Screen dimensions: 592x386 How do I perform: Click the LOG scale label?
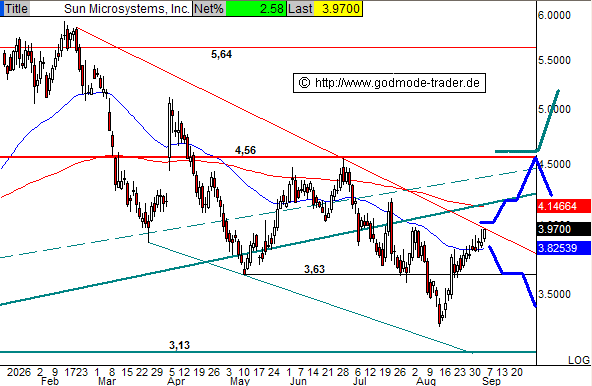pyautogui.click(x=578, y=360)
